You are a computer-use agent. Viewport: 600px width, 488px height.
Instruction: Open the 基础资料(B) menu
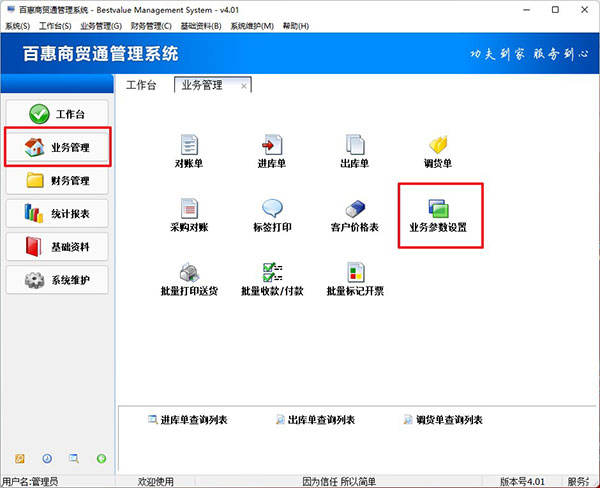(201, 26)
